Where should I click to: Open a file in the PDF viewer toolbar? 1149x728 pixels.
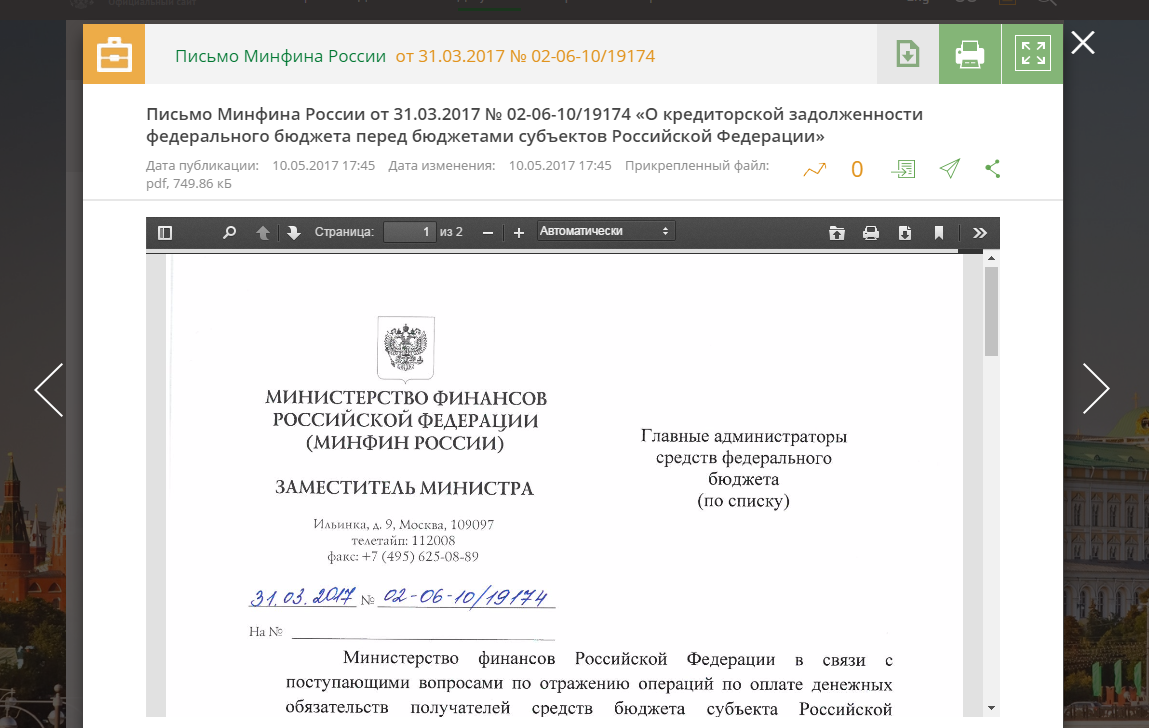837,233
